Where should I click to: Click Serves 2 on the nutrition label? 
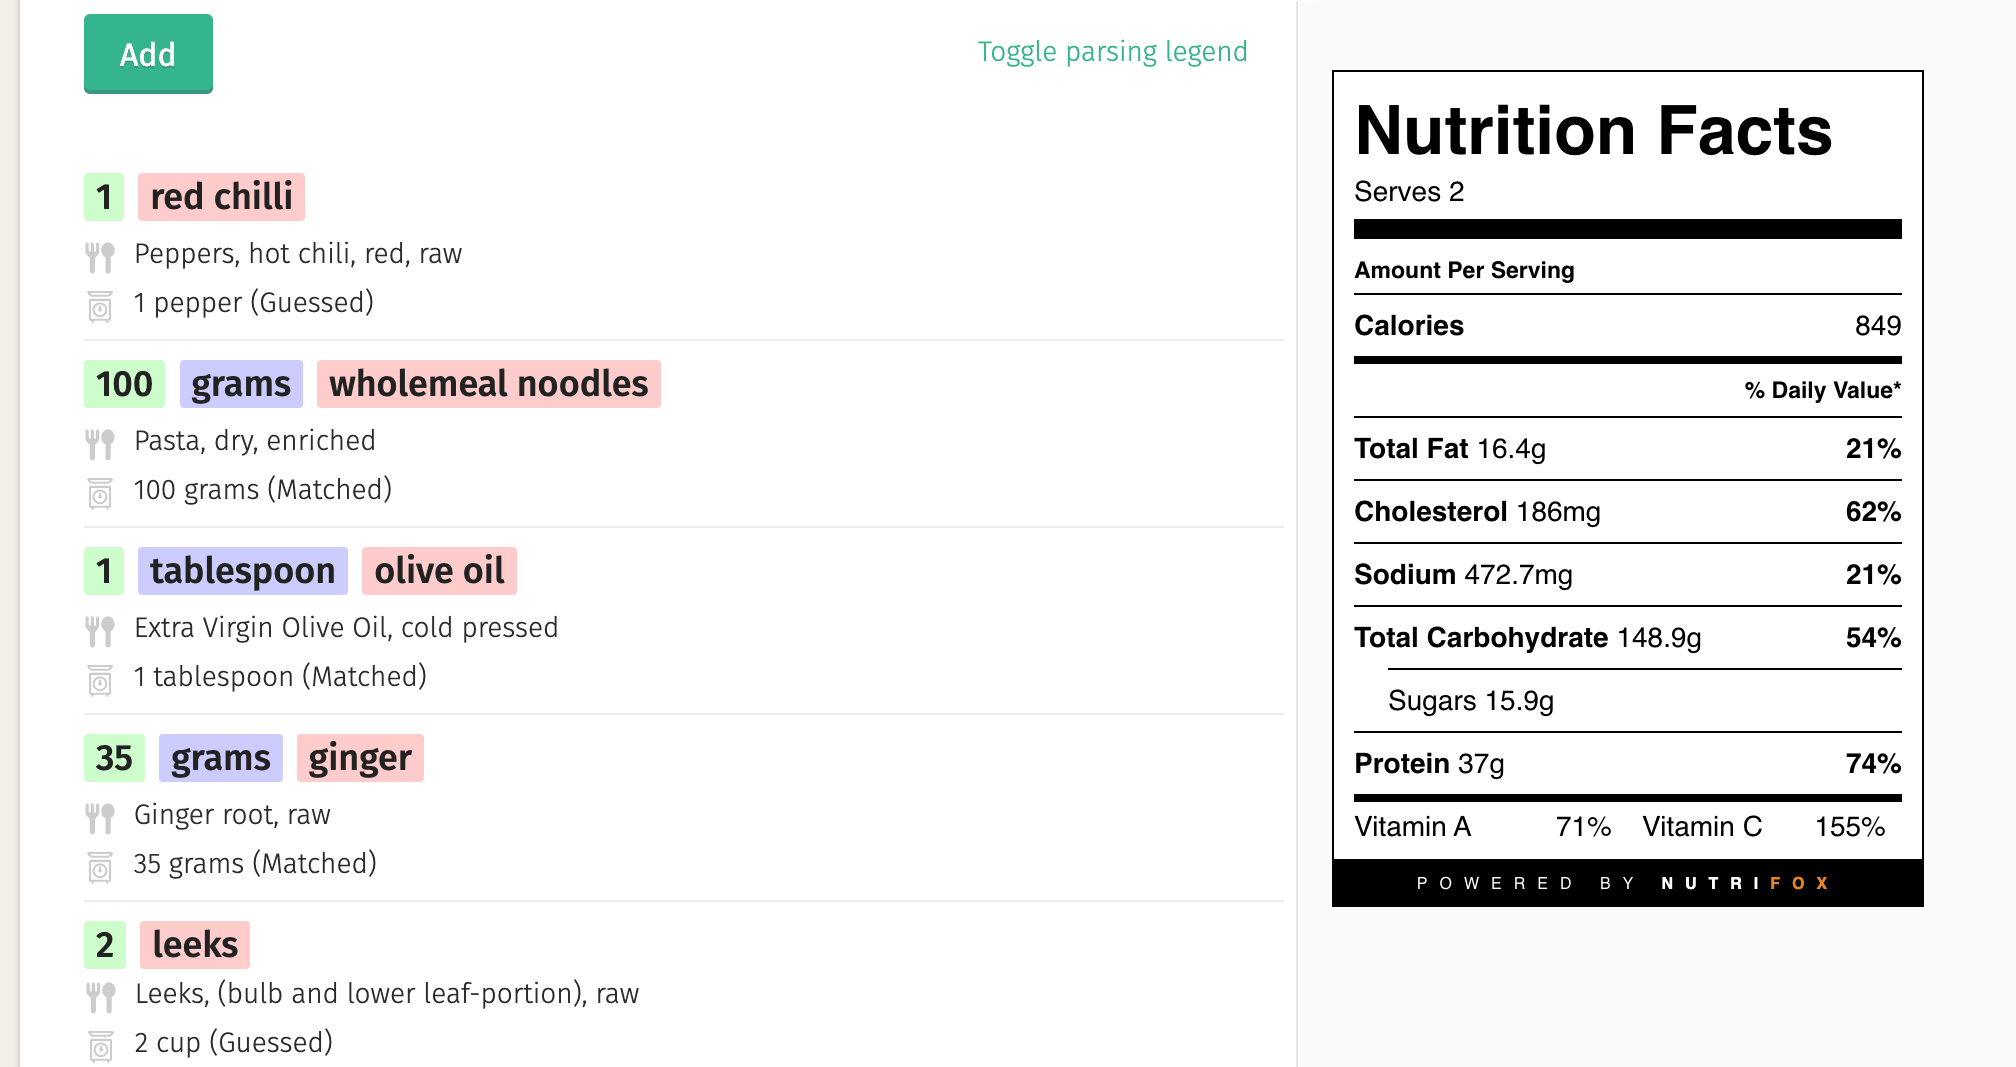click(x=1409, y=191)
